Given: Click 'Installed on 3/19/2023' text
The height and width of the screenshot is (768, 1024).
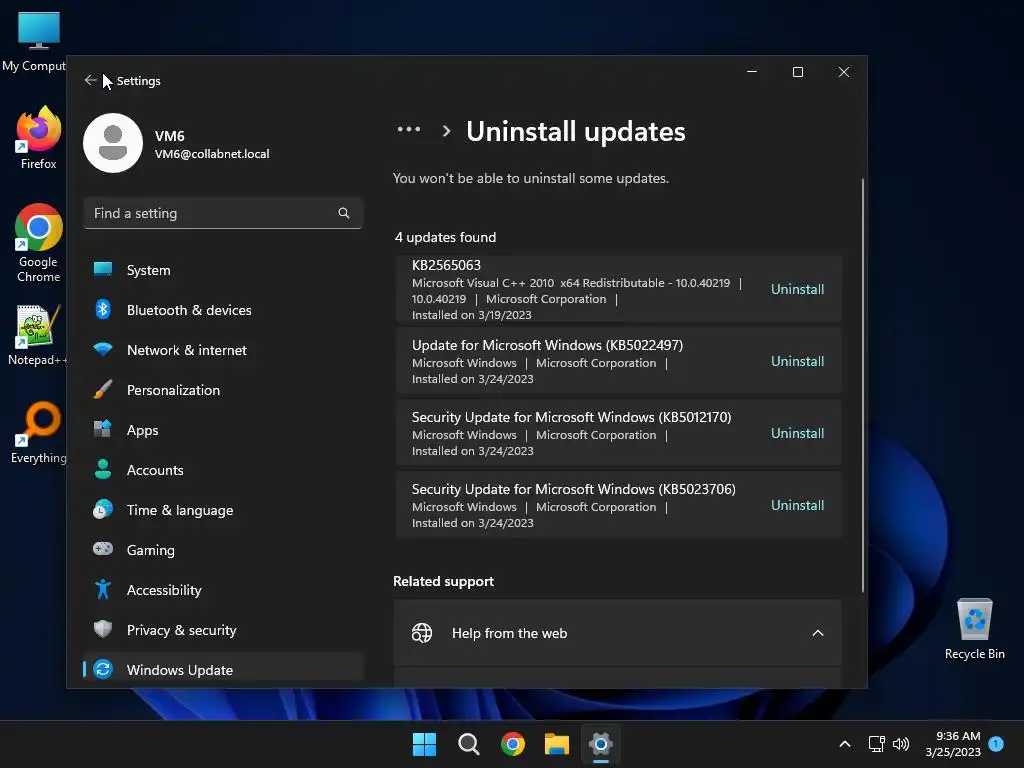Looking at the screenshot, I should click(472, 315).
